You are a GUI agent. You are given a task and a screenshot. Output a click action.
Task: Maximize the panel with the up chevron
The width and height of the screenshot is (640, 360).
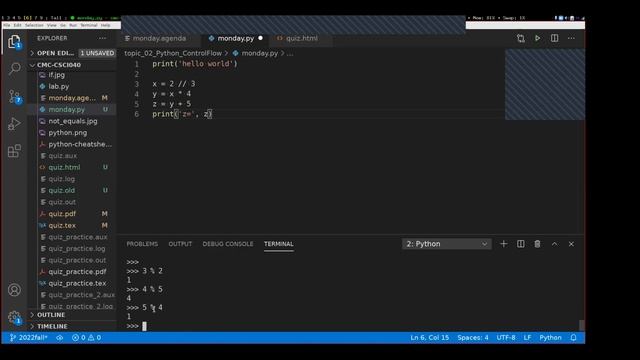[554, 244]
